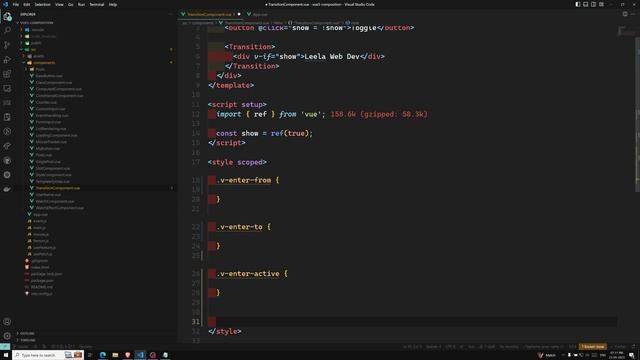Open the Accounts menu in activity bar
The height and width of the screenshot is (360, 640).
pos(7,322)
